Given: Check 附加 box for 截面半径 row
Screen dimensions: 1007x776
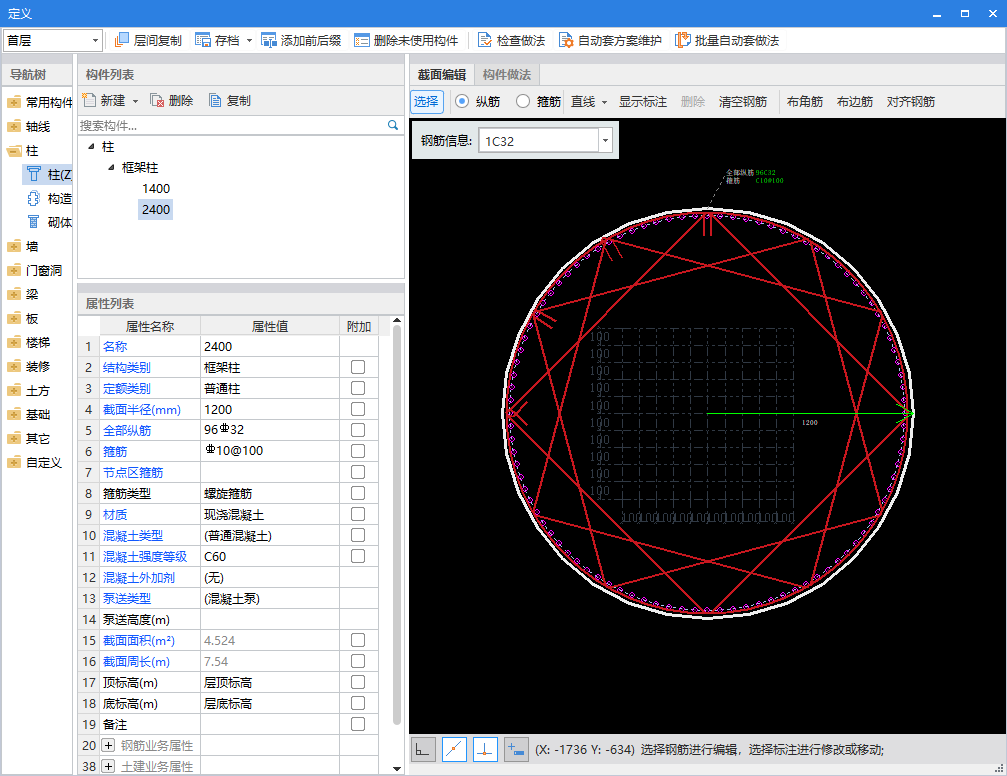Looking at the screenshot, I should pos(358,409).
